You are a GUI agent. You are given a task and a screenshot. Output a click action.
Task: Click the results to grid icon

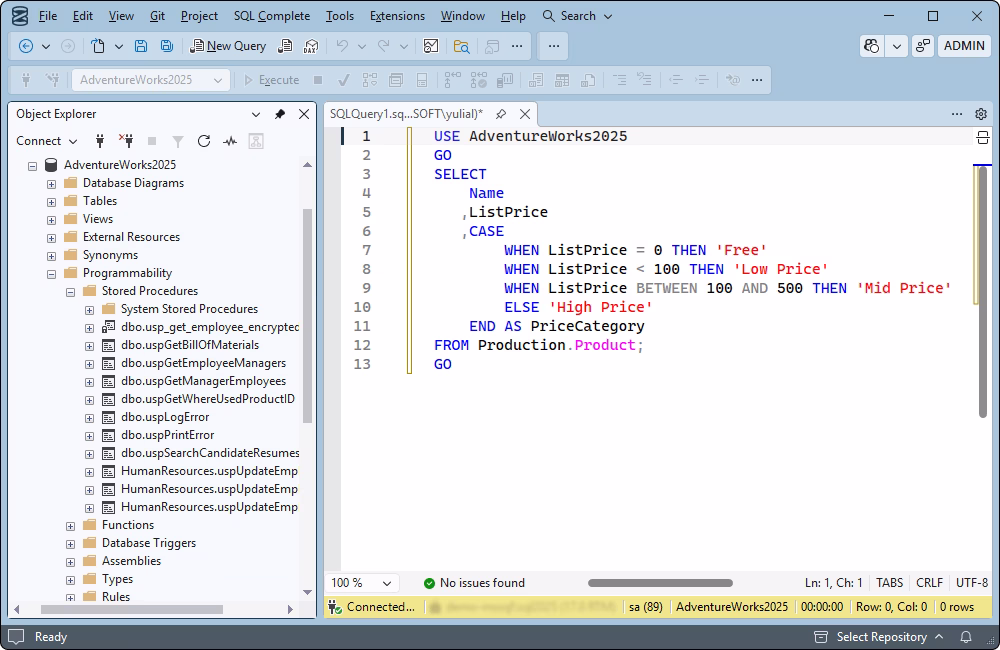(x=562, y=80)
